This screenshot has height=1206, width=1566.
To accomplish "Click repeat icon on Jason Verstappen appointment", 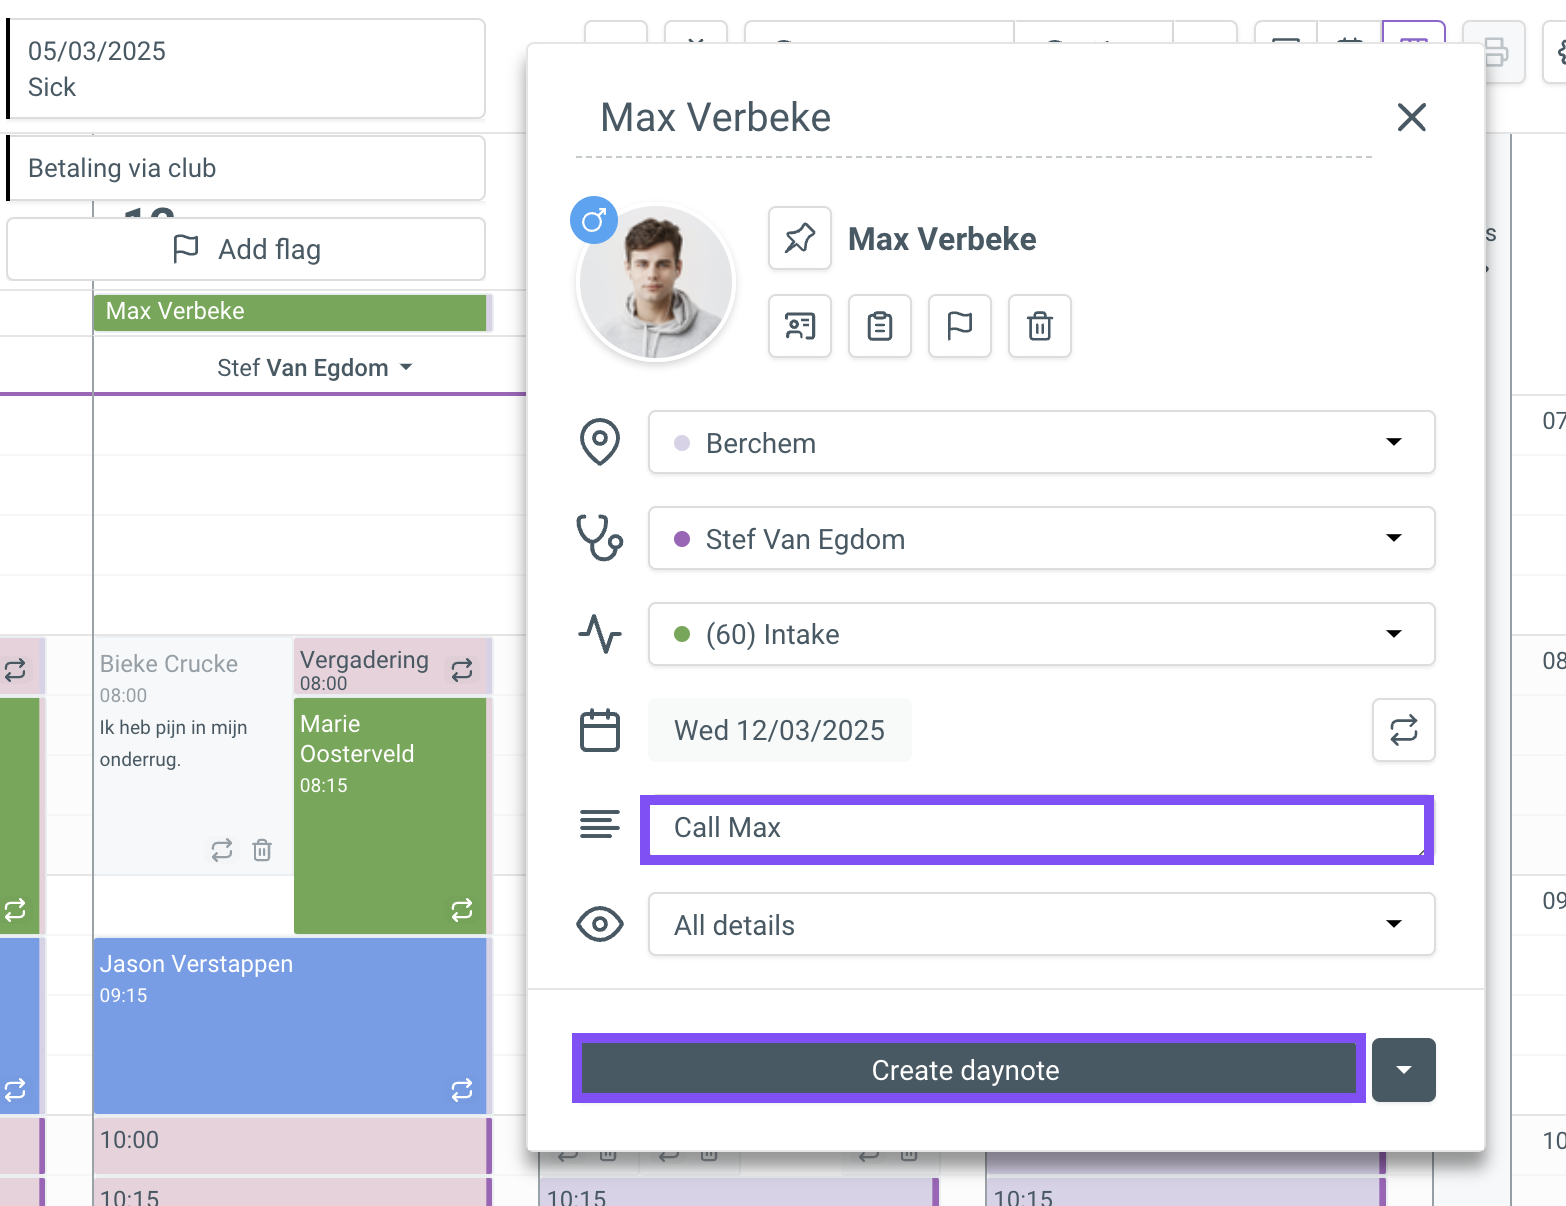I will (x=462, y=1090).
